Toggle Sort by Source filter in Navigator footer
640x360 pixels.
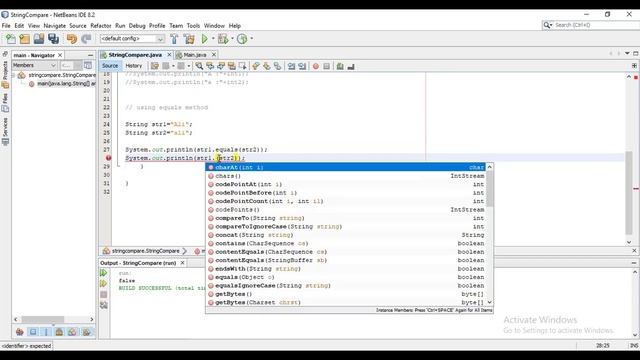86,332
